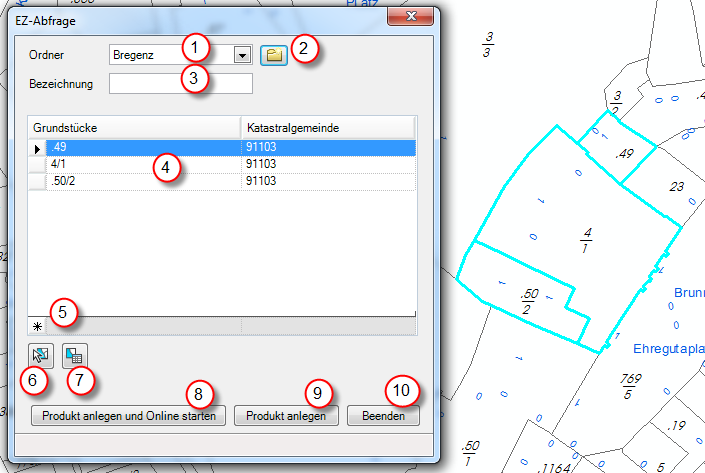This screenshot has height=473, width=705.
Task: Click the folder icon next to Ordner
Action: (273, 55)
